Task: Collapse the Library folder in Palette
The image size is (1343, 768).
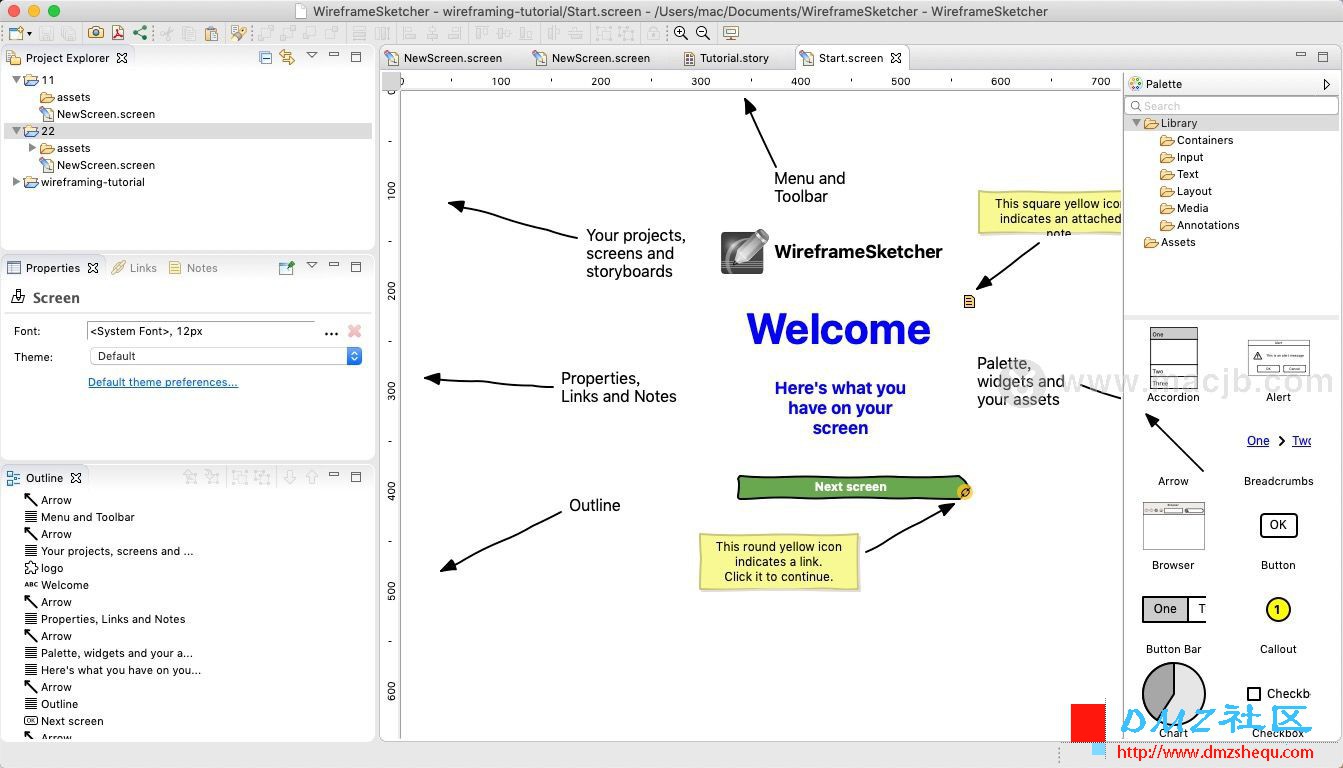Action: point(1136,123)
